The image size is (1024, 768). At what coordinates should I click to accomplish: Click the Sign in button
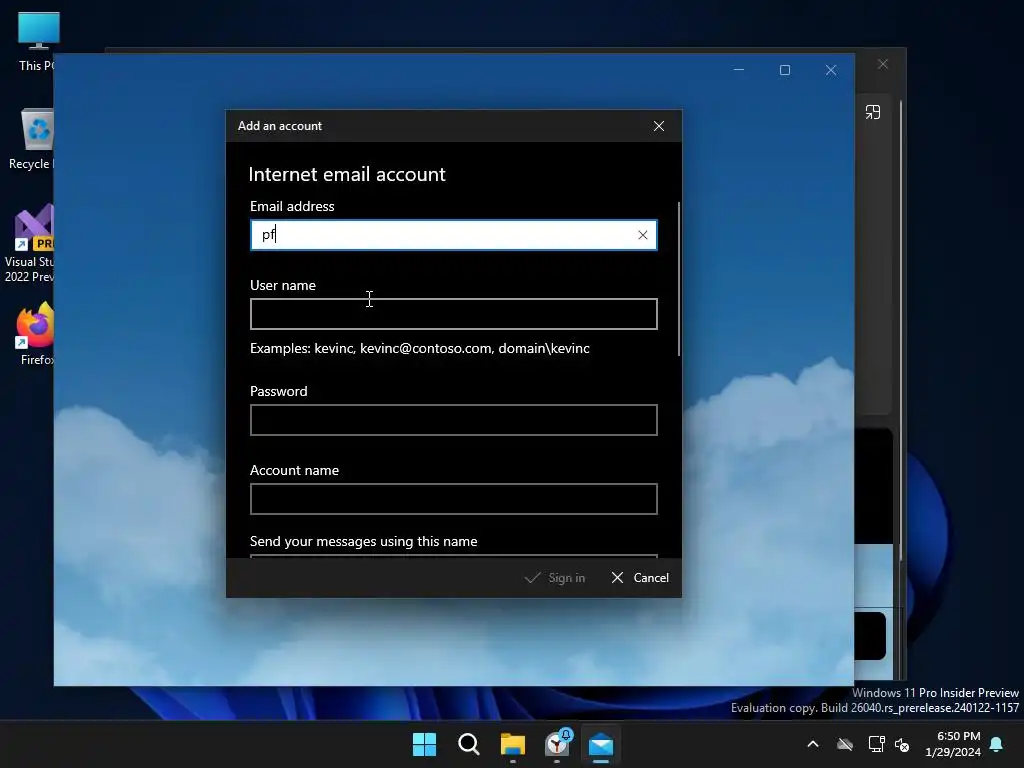554,578
